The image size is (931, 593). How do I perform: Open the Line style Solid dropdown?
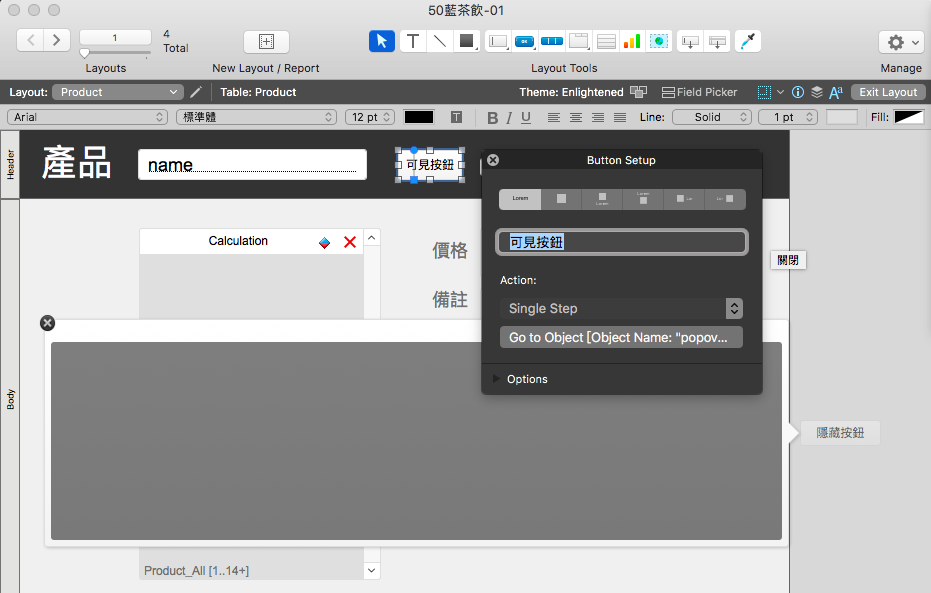pyautogui.click(x=712, y=117)
